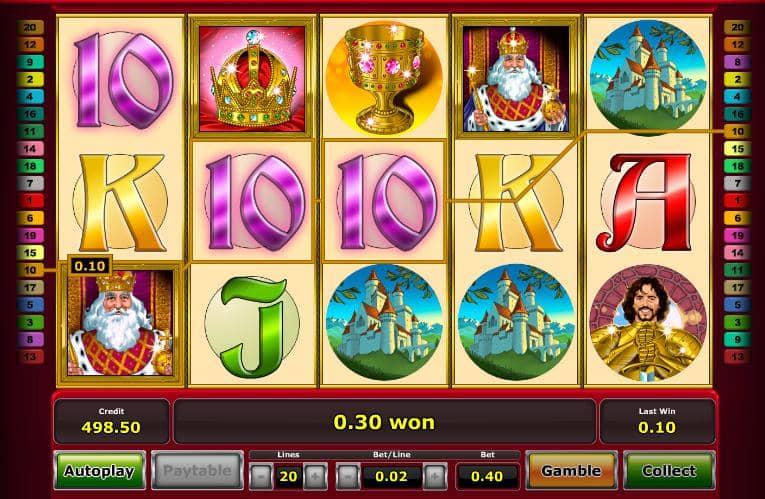Increase number of lines with plus
This screenshot has height=499, width=765.
pos(316,476)
